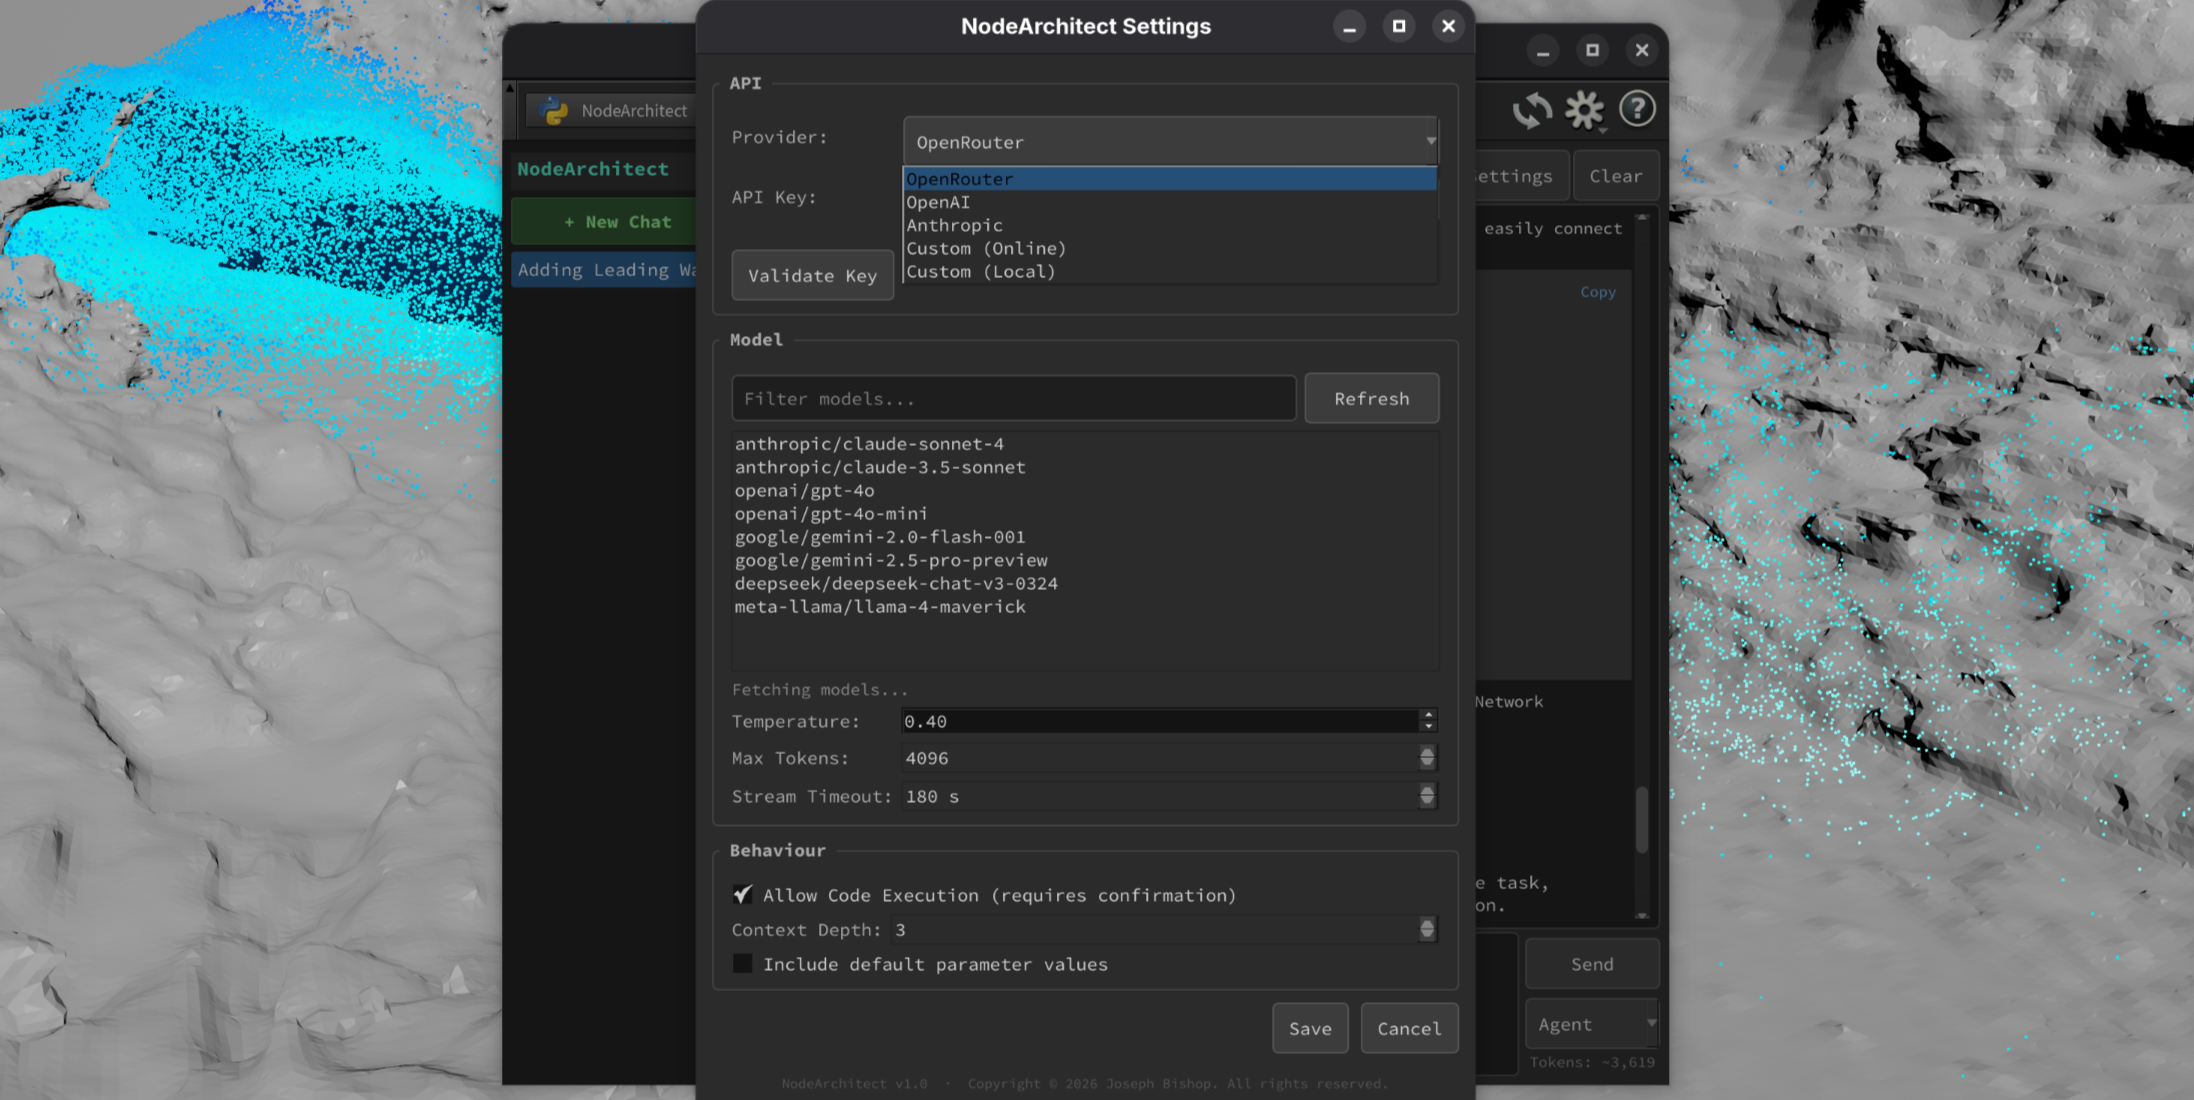Click the Validate Key button
This screenshot has height=1100, width=2194.
[x=812, y=275]
